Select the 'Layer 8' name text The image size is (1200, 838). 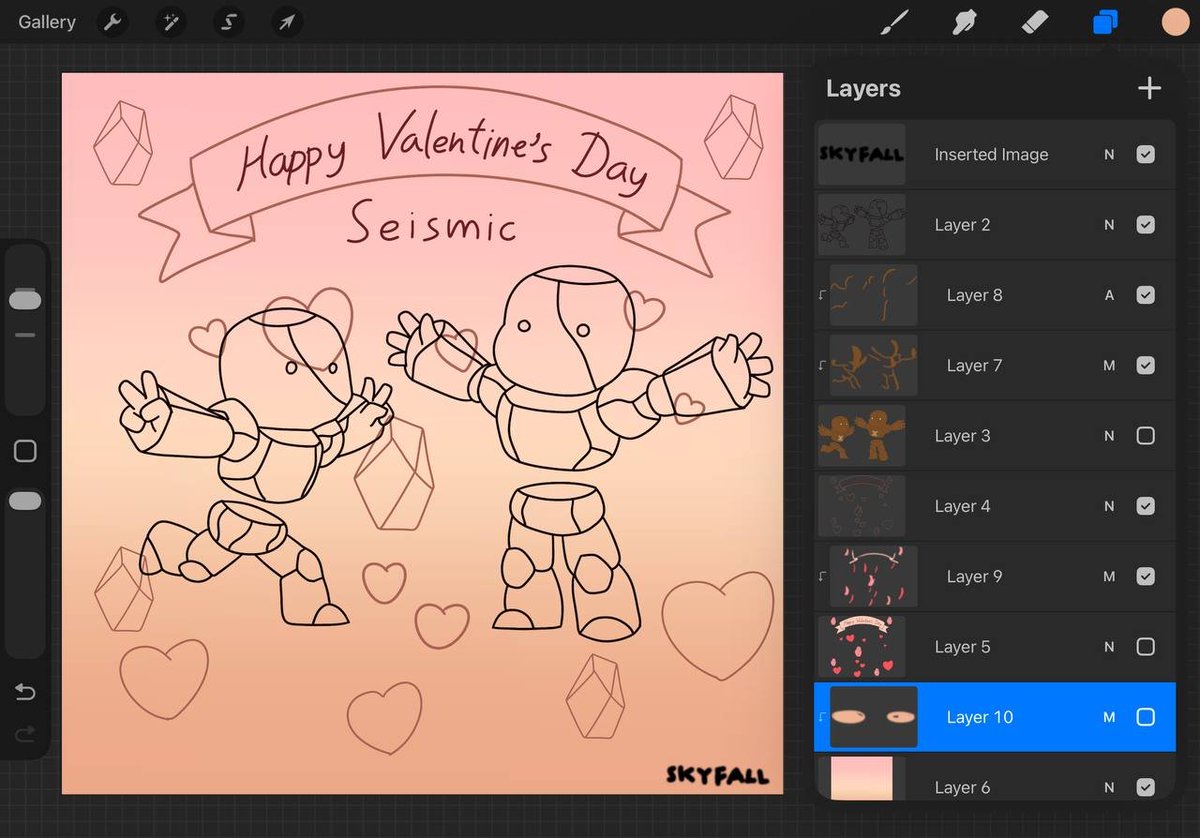click(974, 295)
